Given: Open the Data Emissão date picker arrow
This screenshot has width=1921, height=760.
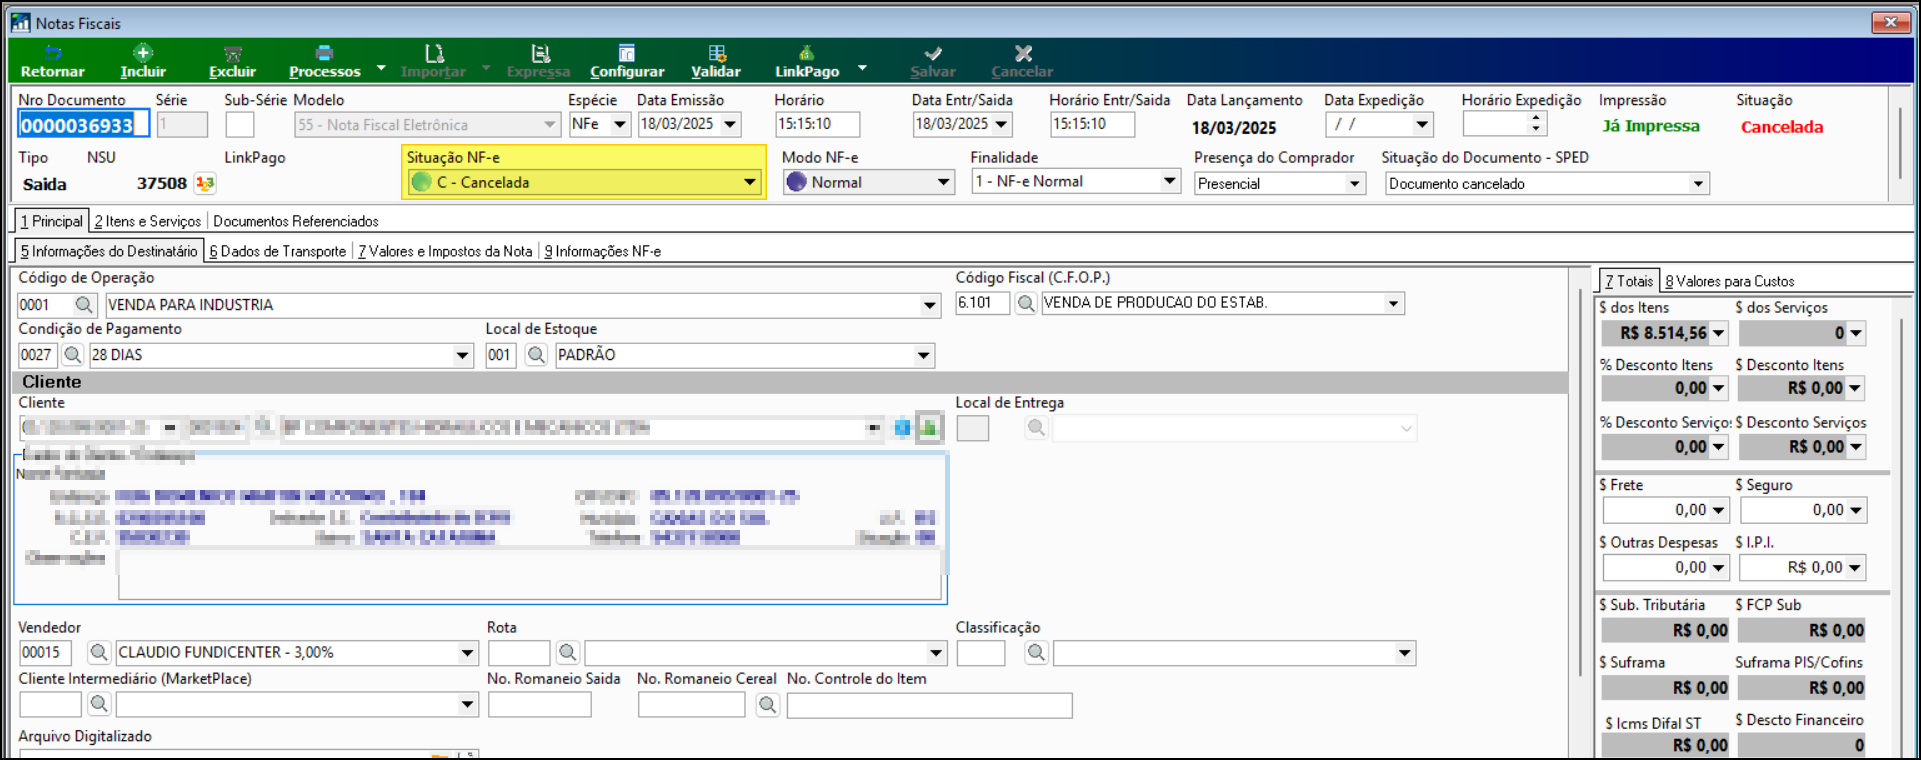Looking at the screenshot, I should pos(730,124).
